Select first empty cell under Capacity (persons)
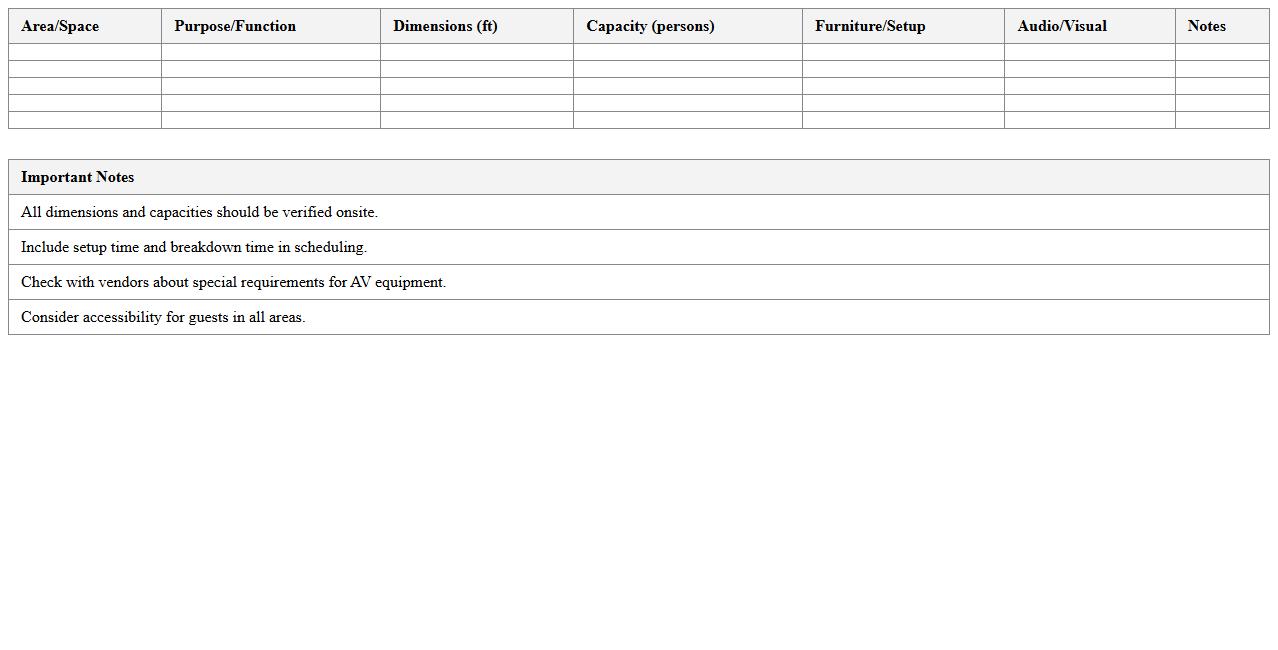Image resolution: width=1278 pixels, height=650 pixels. tap(687, 52)
